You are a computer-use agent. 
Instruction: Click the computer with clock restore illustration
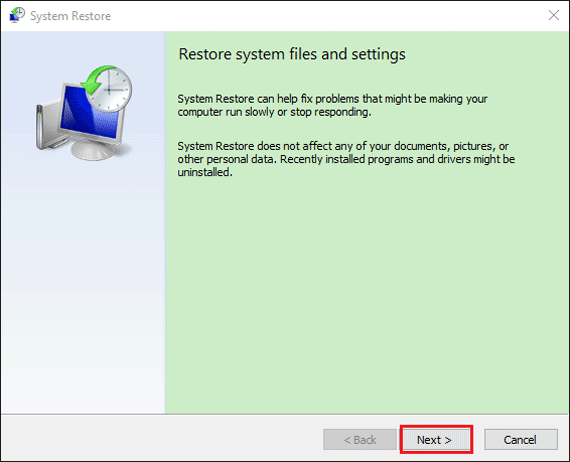(x=84, y=113)
